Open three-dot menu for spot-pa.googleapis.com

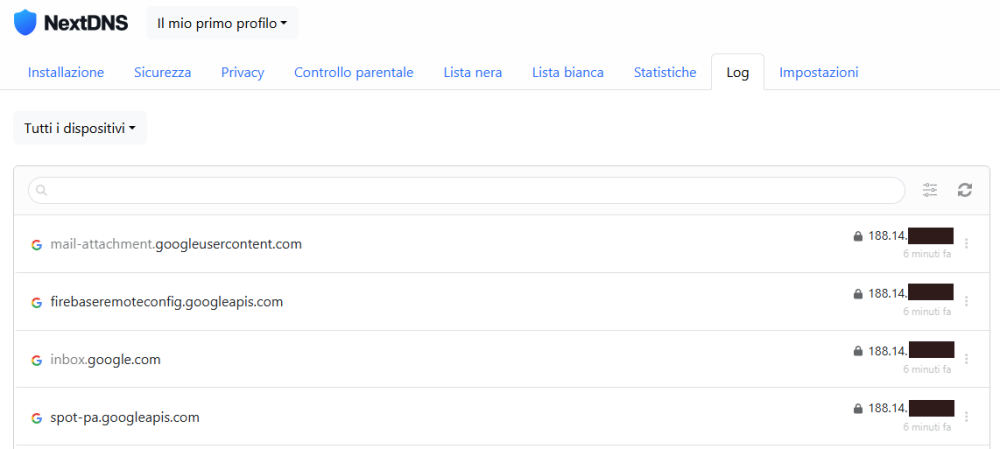pos(967,416)
